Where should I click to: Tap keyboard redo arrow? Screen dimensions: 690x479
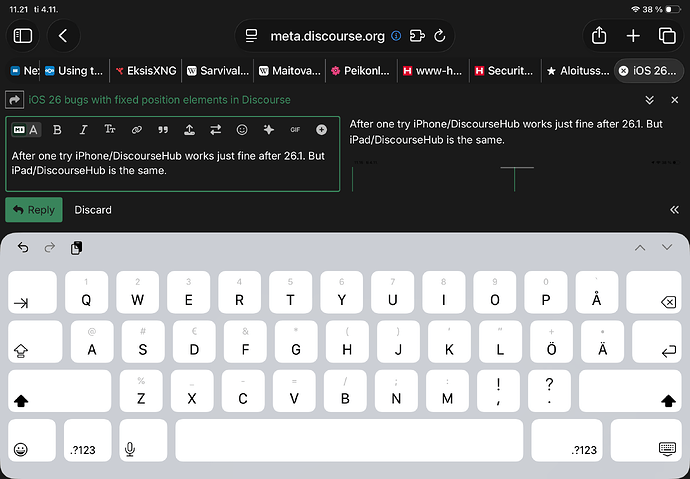50,248
